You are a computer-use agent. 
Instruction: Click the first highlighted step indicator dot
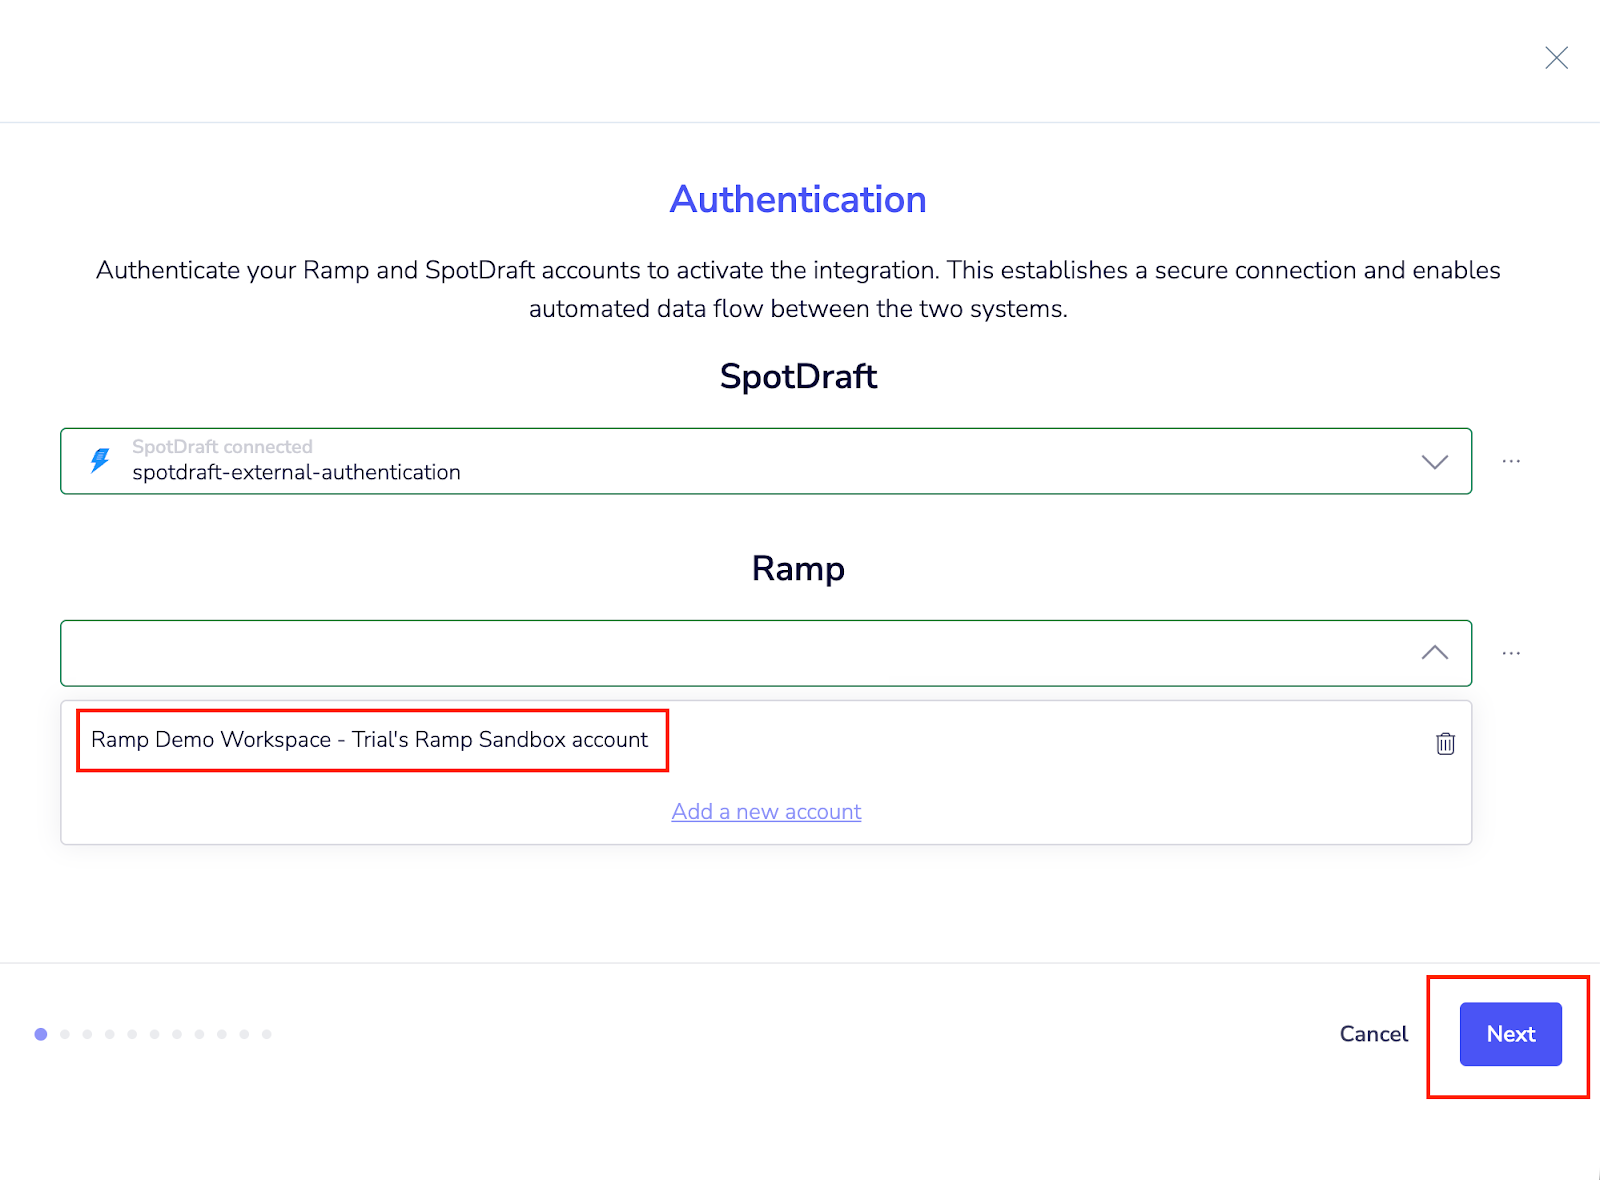click(x=41, y=1034)
